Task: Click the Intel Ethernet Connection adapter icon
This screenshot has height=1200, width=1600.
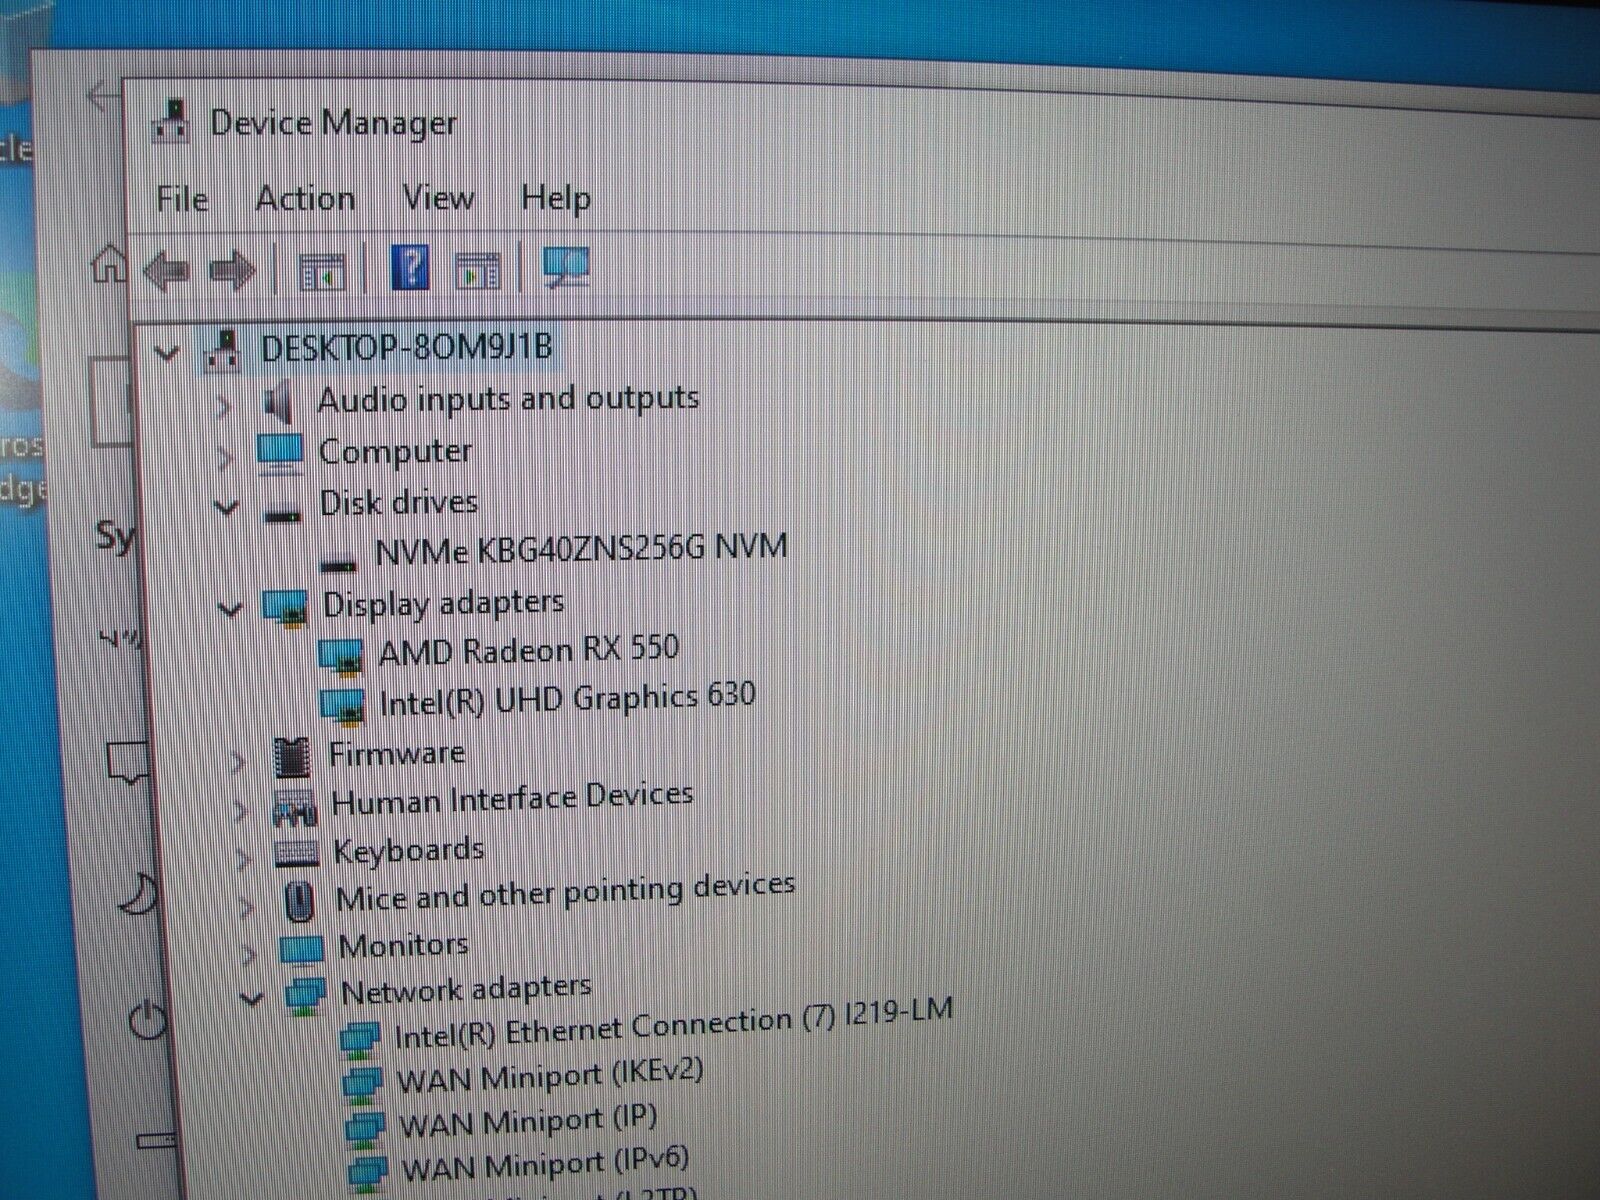Action: [x=359, y=1041]
